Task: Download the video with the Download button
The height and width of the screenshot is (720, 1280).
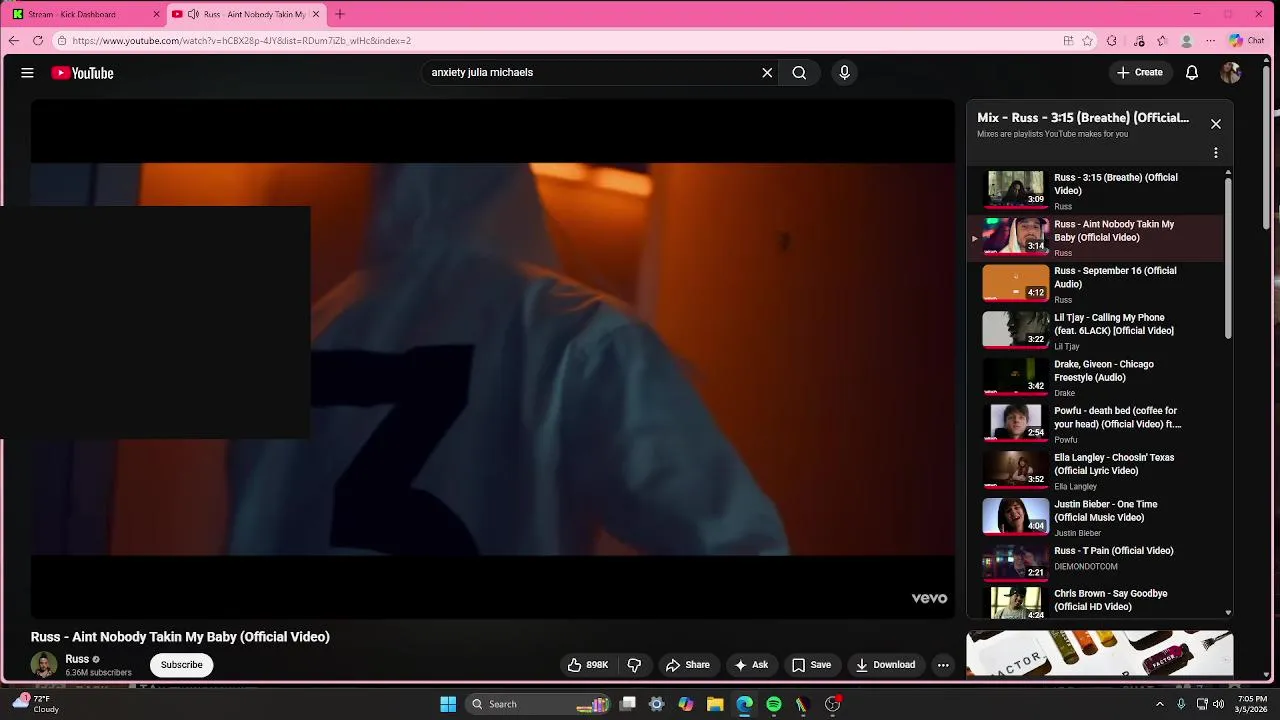Action: click(x=886, y=665)
